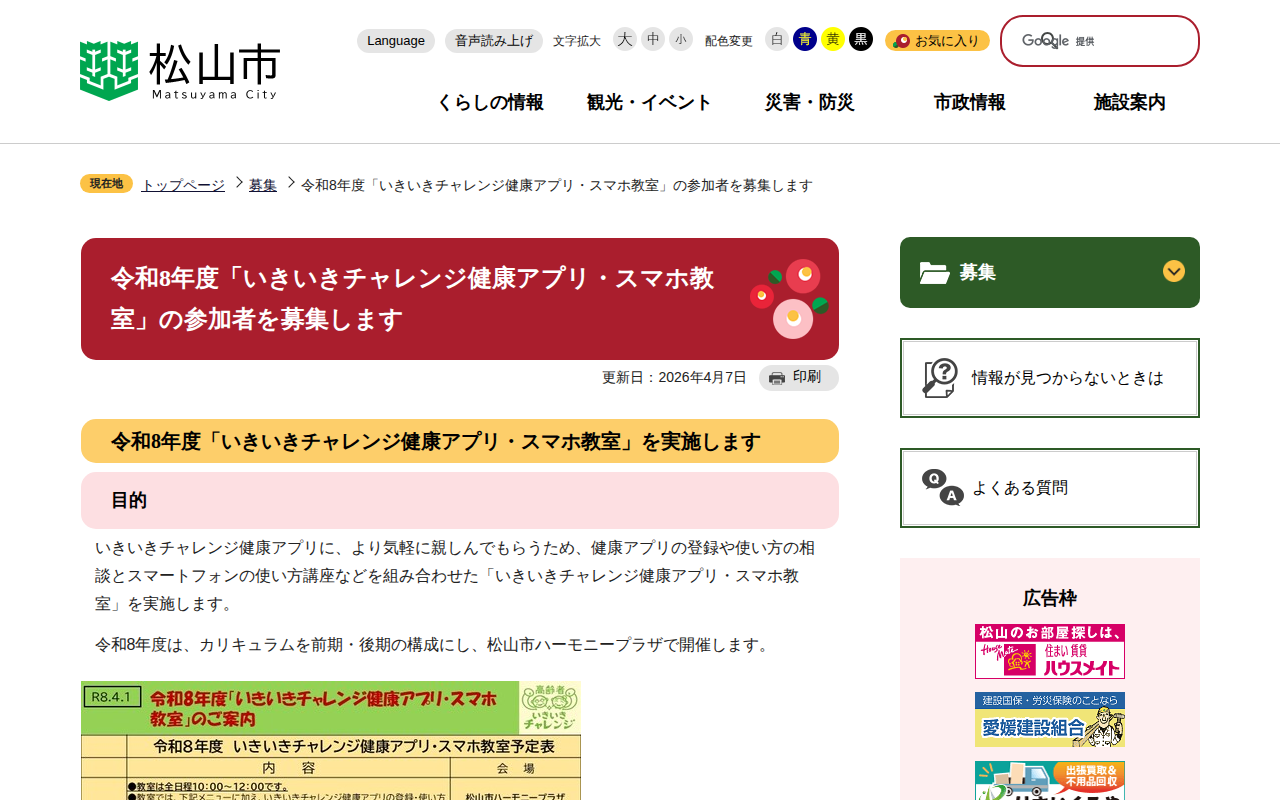
Task: Choose the black (黒) color scheme
Action: [861, 39]
